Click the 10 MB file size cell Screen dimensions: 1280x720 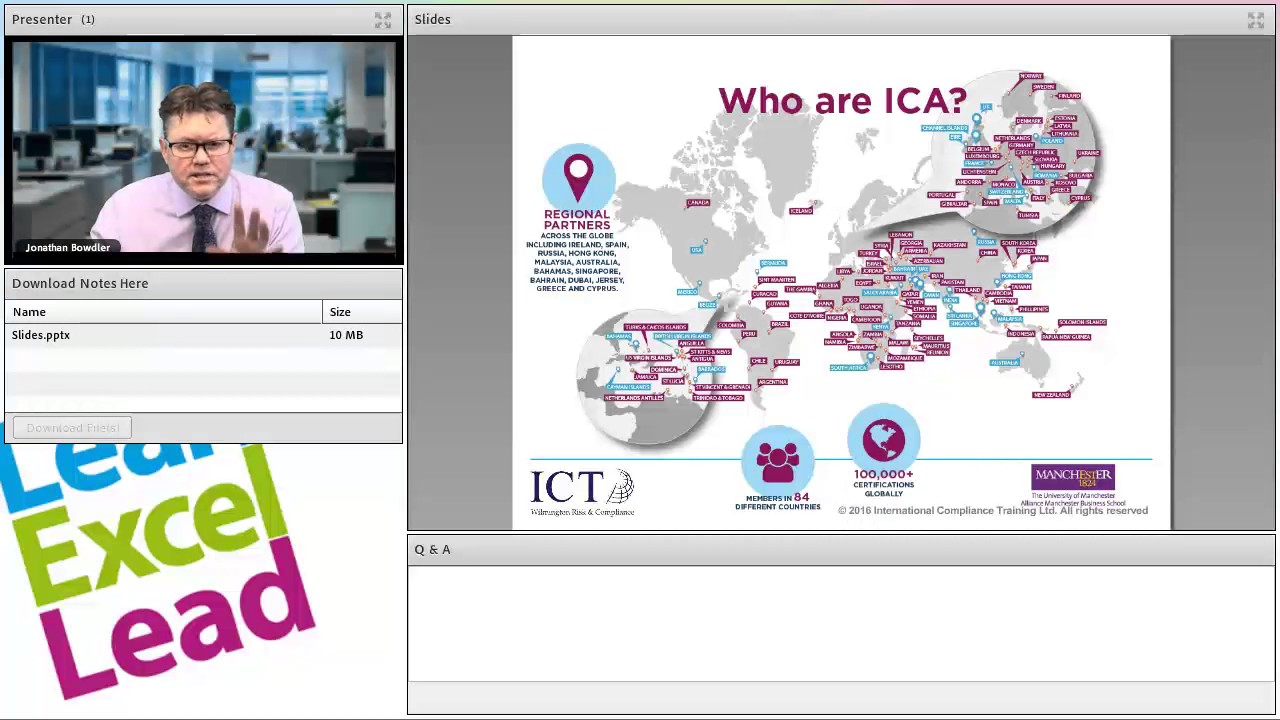click(x=346, y=335)
